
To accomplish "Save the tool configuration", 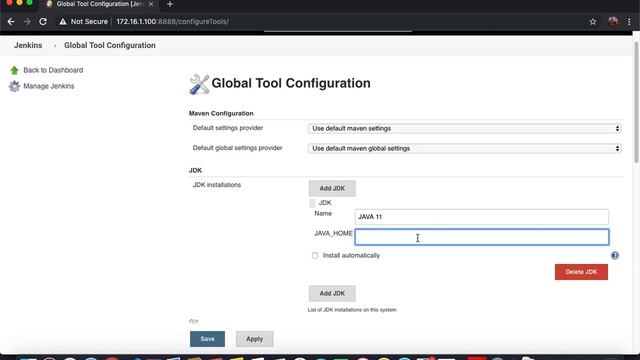I will point(207,339).
